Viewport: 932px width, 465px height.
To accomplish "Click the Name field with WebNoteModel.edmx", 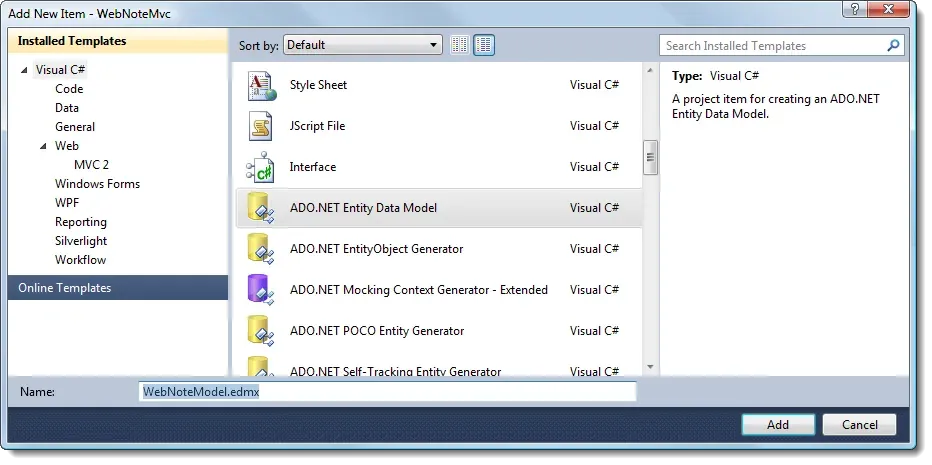I will coord(388,392).
